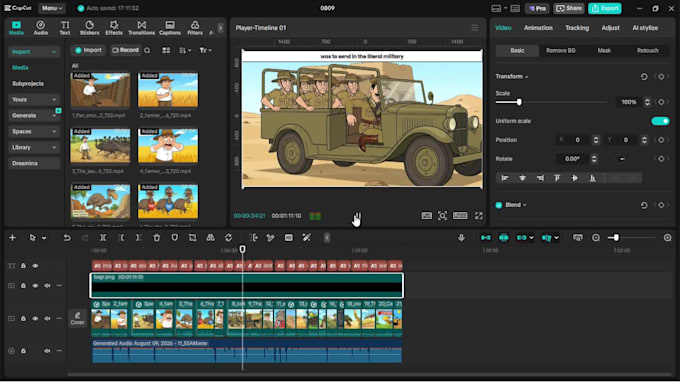Screen dimensions: 680x382
Task: Open the crop tool in the timeline toolbar
Action: point(192,238)
